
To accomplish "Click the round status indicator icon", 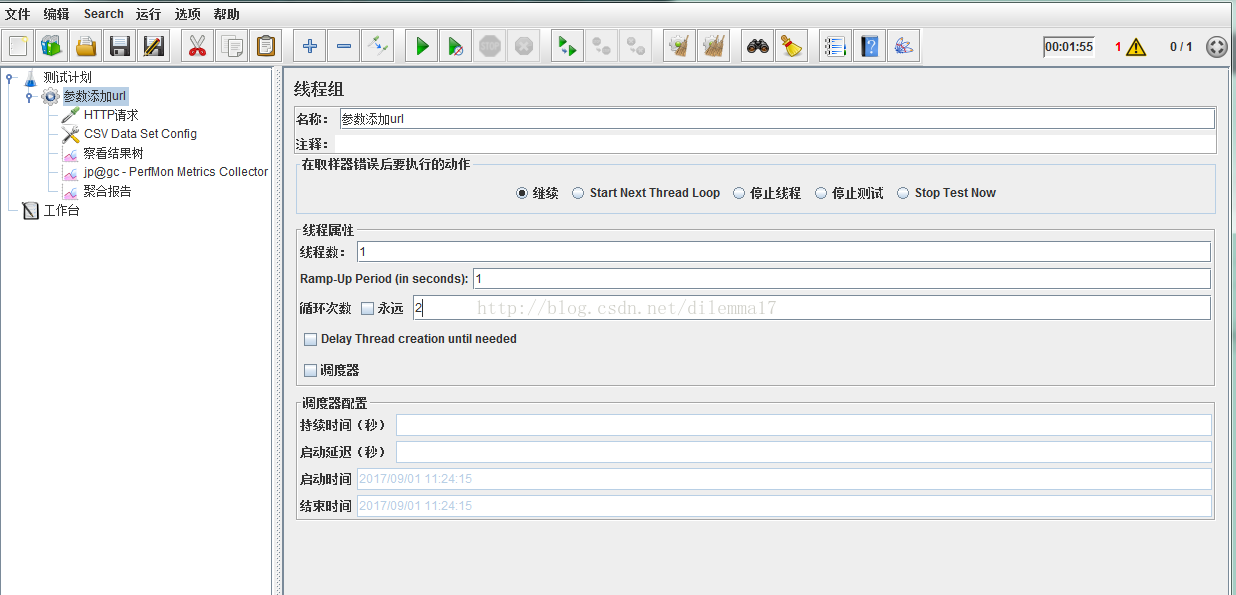I will click(1216, 47).
